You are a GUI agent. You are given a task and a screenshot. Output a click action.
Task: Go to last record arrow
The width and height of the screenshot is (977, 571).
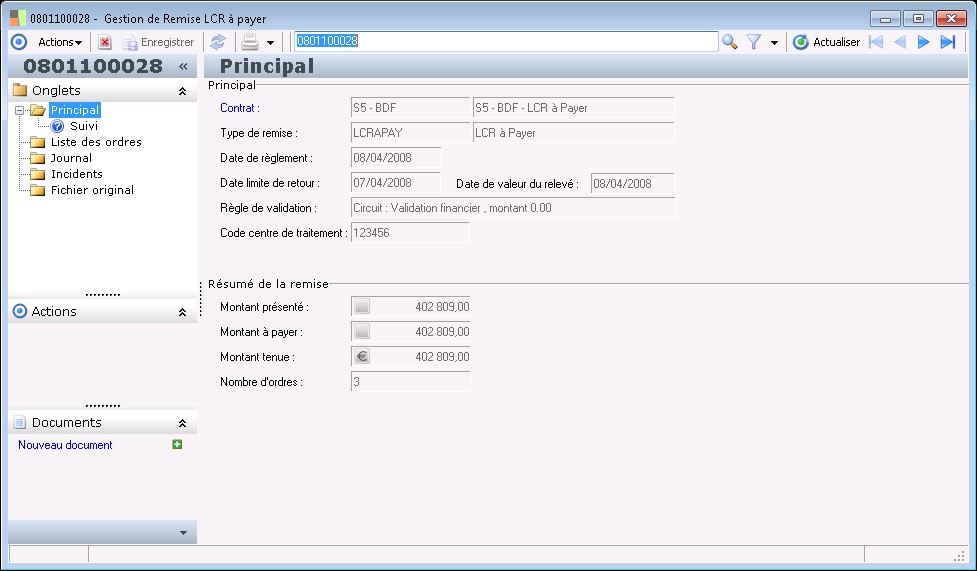948,42
